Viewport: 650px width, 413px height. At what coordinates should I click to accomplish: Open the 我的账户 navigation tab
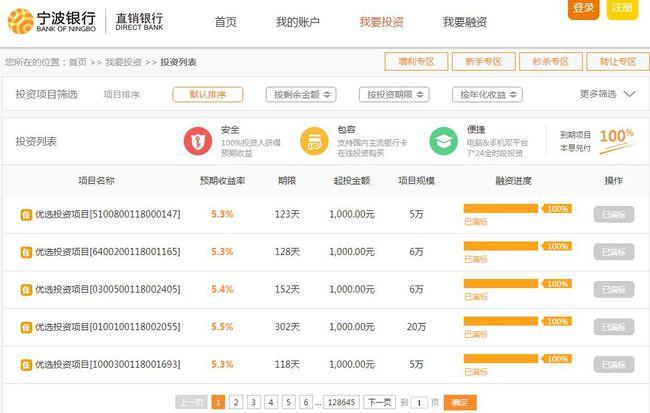pos(298,22)
